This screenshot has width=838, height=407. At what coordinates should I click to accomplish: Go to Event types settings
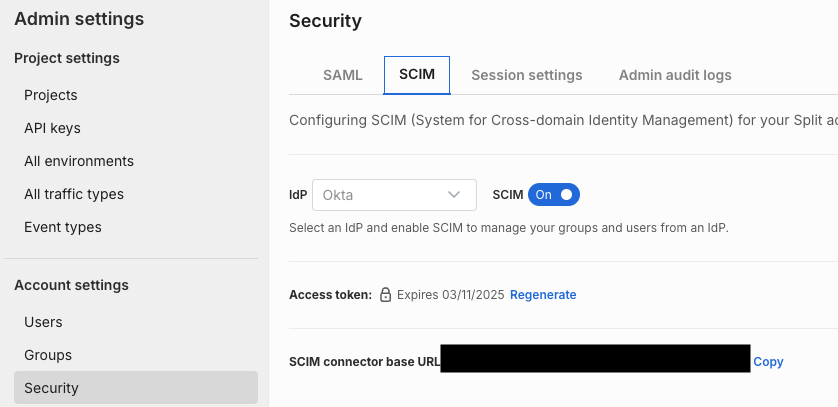click(63, 227)
